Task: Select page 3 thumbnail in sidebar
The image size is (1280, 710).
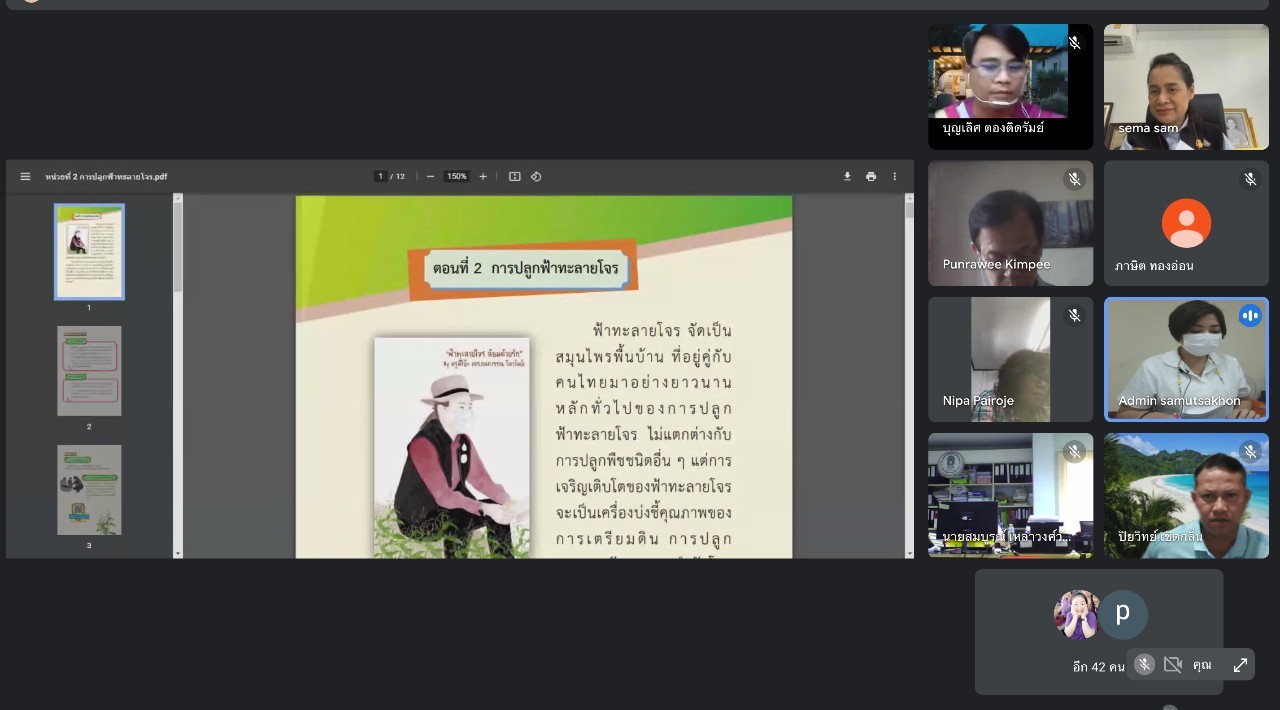Action: [89, 490]
